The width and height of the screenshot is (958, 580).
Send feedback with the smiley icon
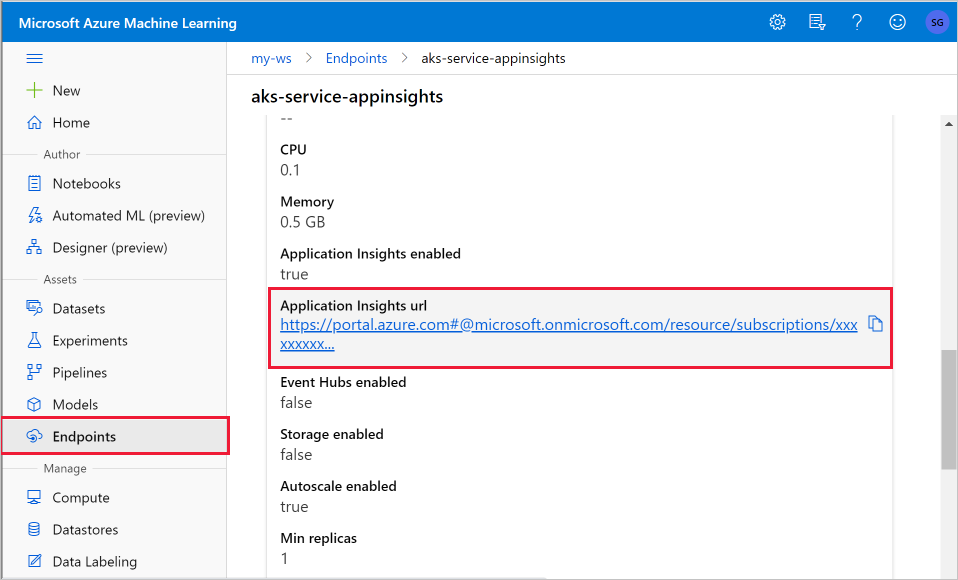point(897,21)
